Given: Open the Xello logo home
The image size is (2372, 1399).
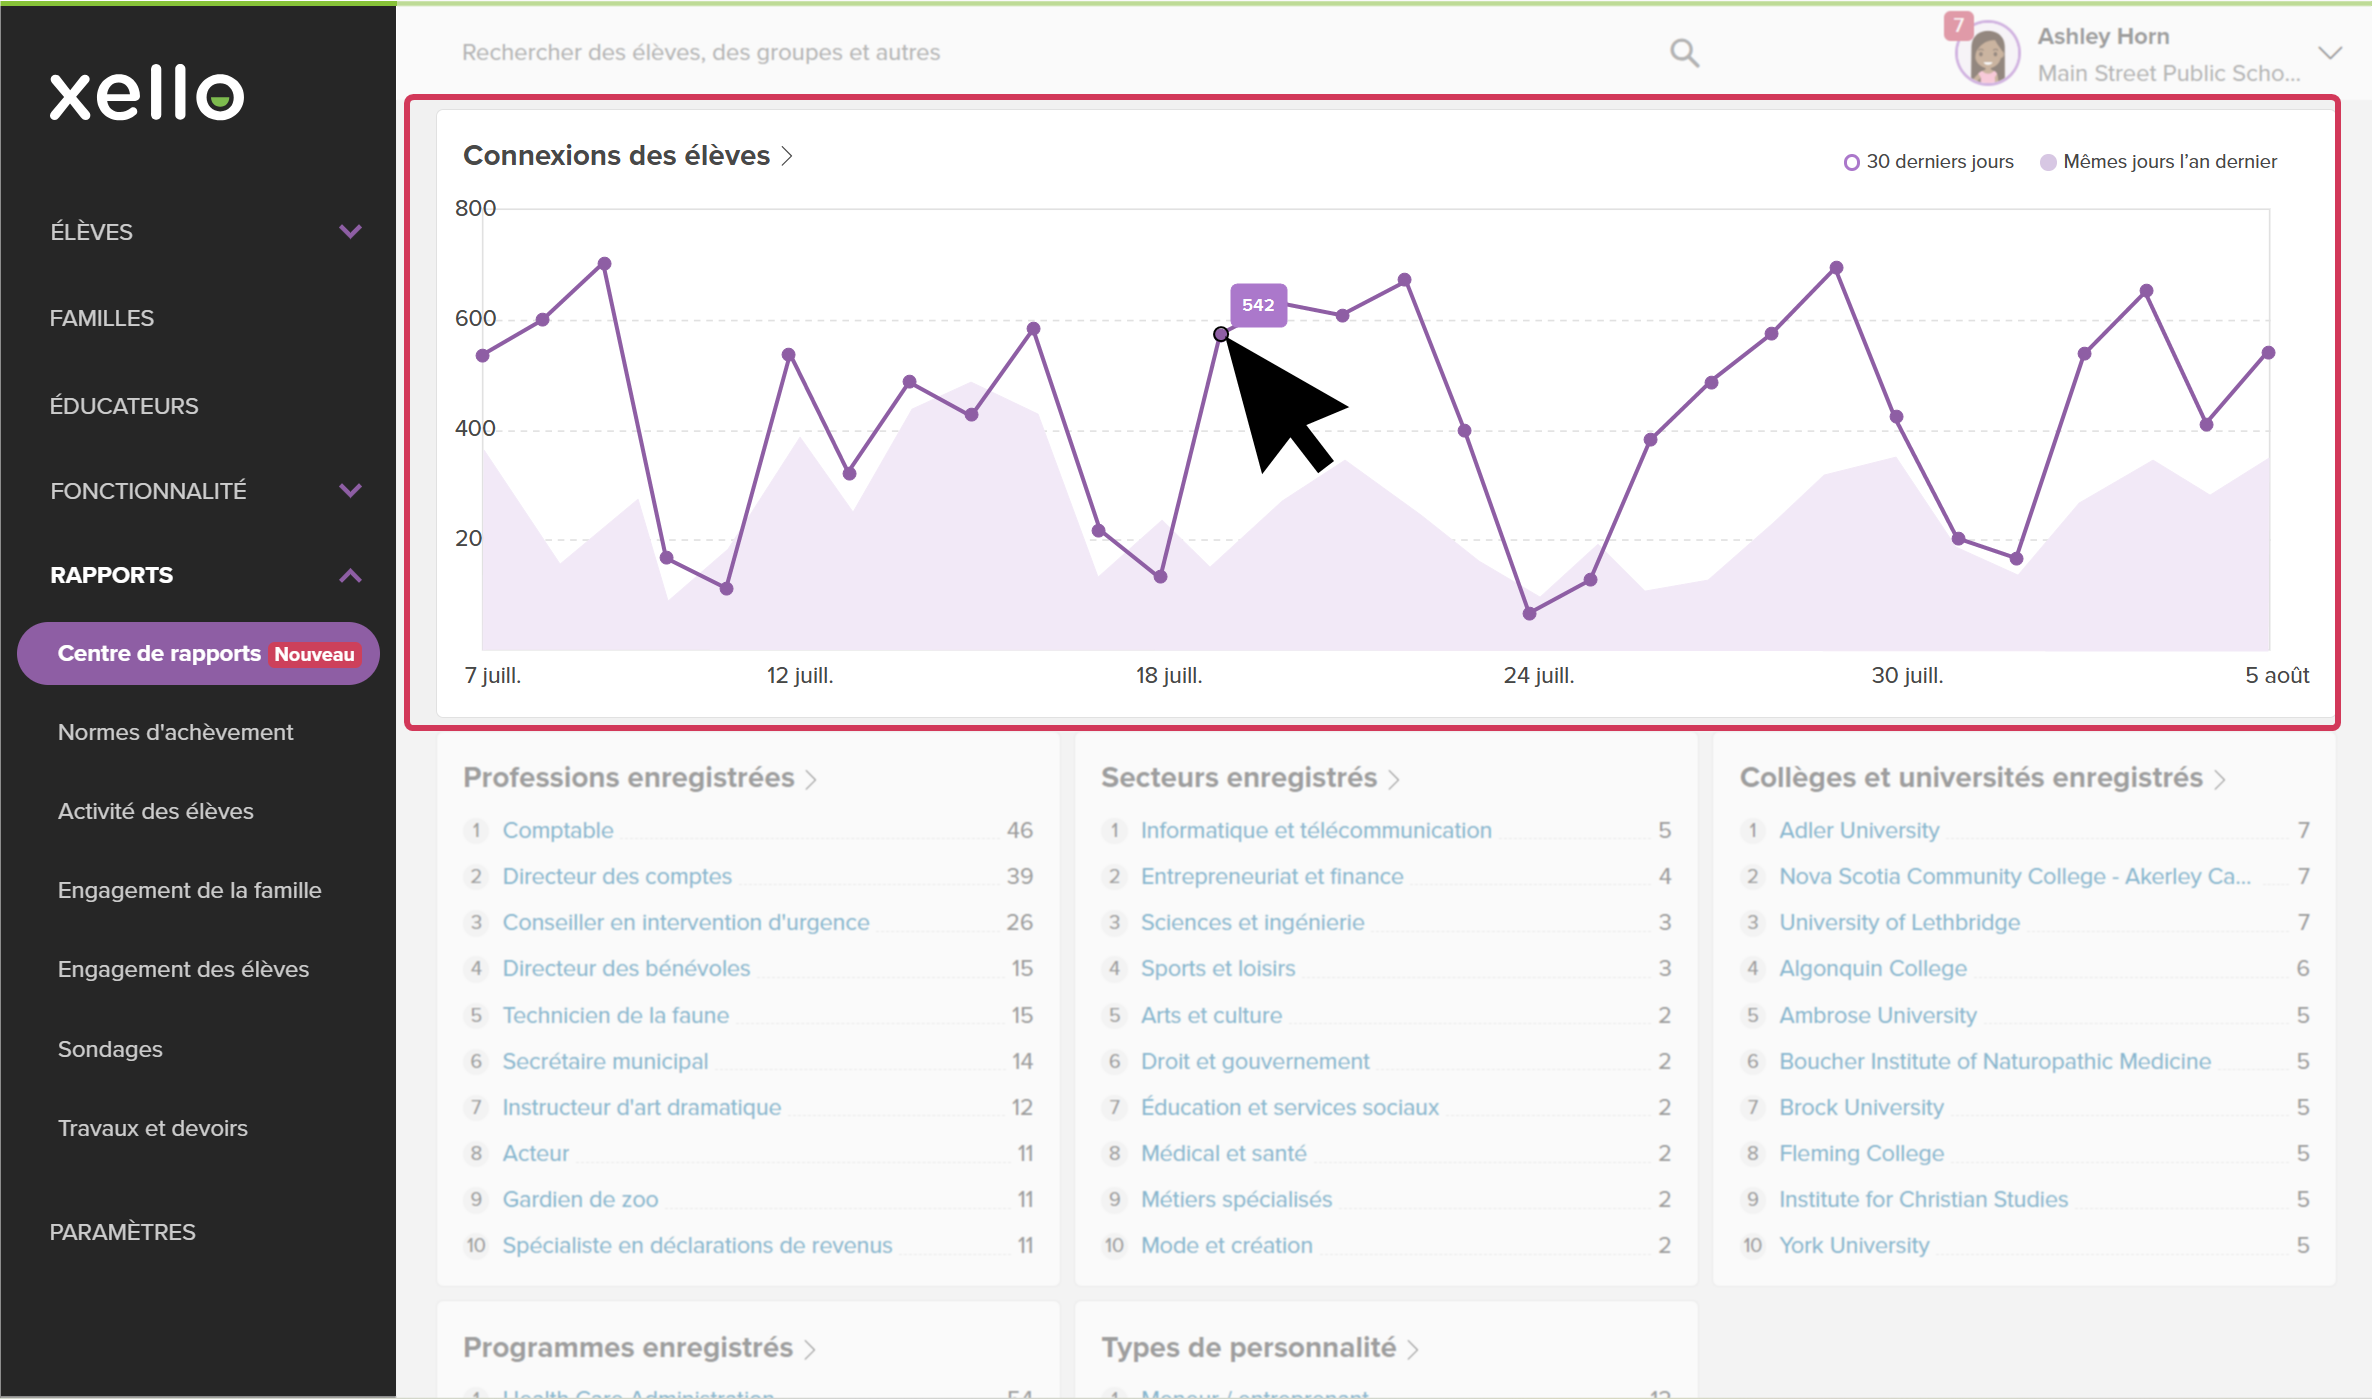Looking at the screenshot, I should pos(147,94).
